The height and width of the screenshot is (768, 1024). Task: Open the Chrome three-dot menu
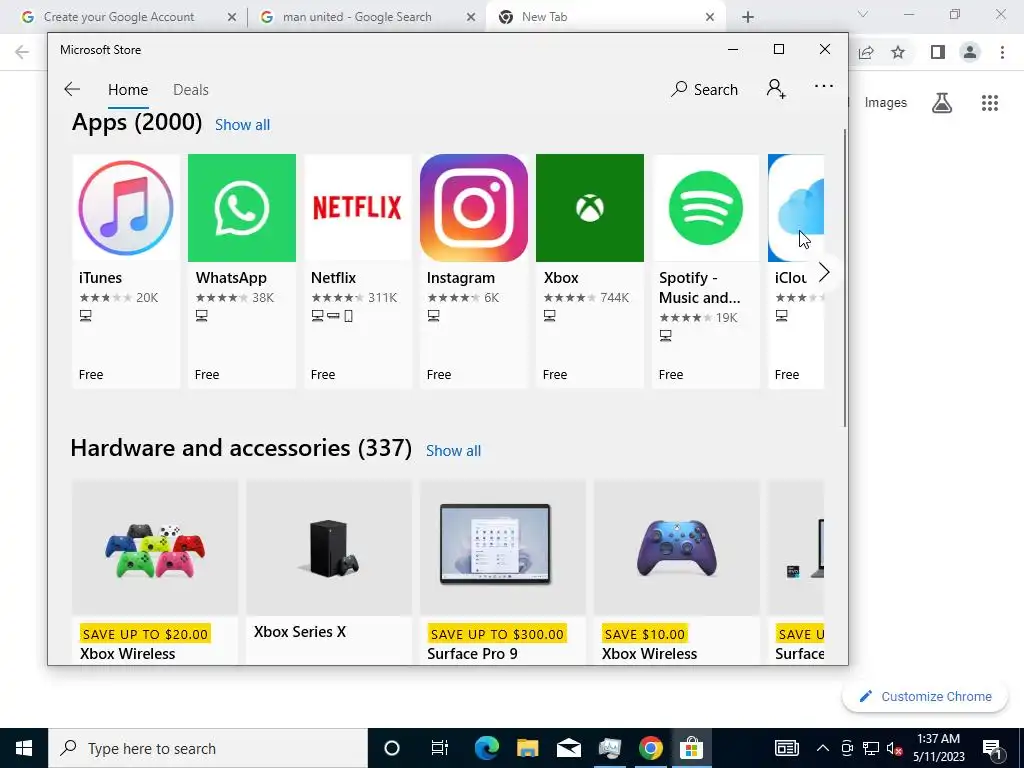pyautogui.click(x=1002, y=52)
